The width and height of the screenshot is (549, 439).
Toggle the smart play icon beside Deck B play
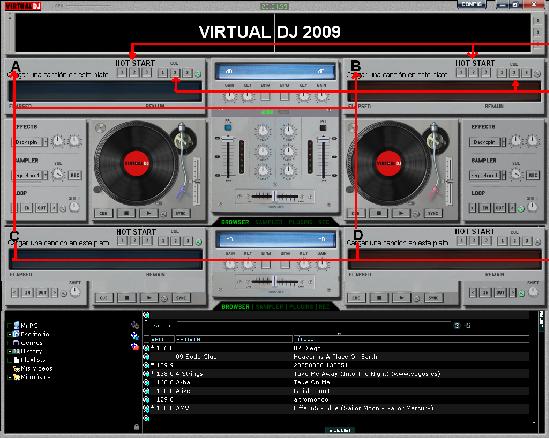(x=416, y=214)
